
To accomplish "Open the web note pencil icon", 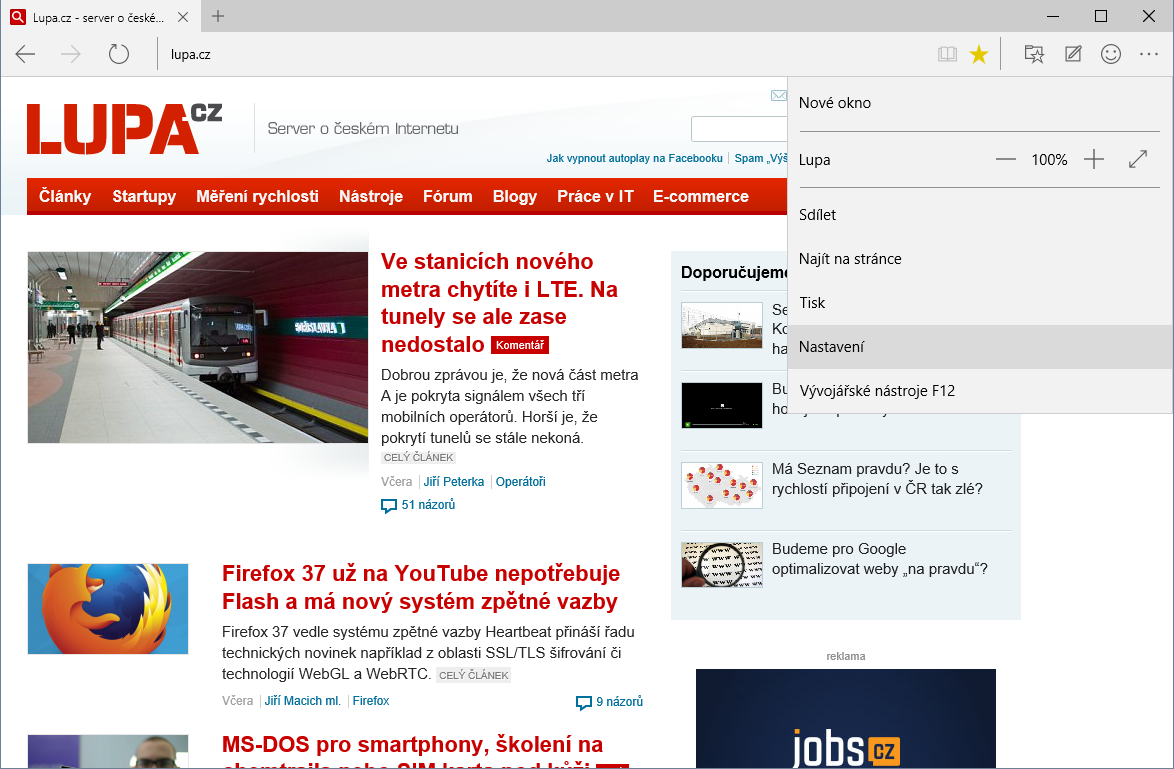I will point(1073,54).
